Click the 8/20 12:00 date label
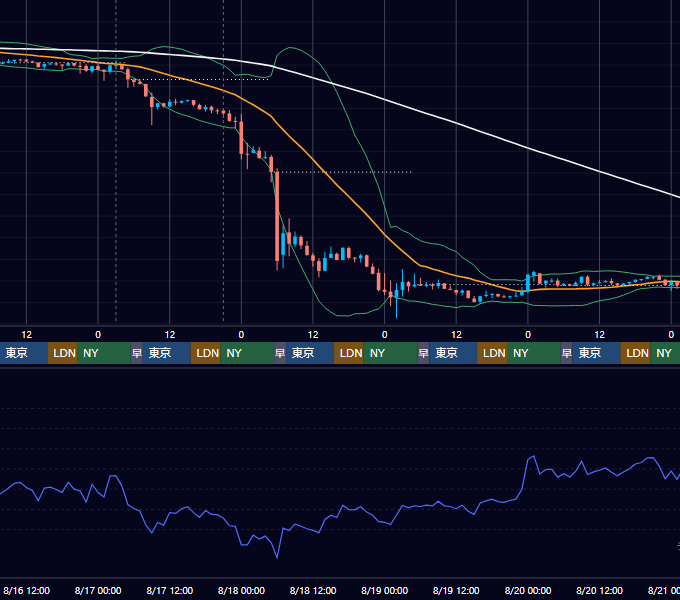The height and width of the screenshot is (600, 680). tap(599, 590)
